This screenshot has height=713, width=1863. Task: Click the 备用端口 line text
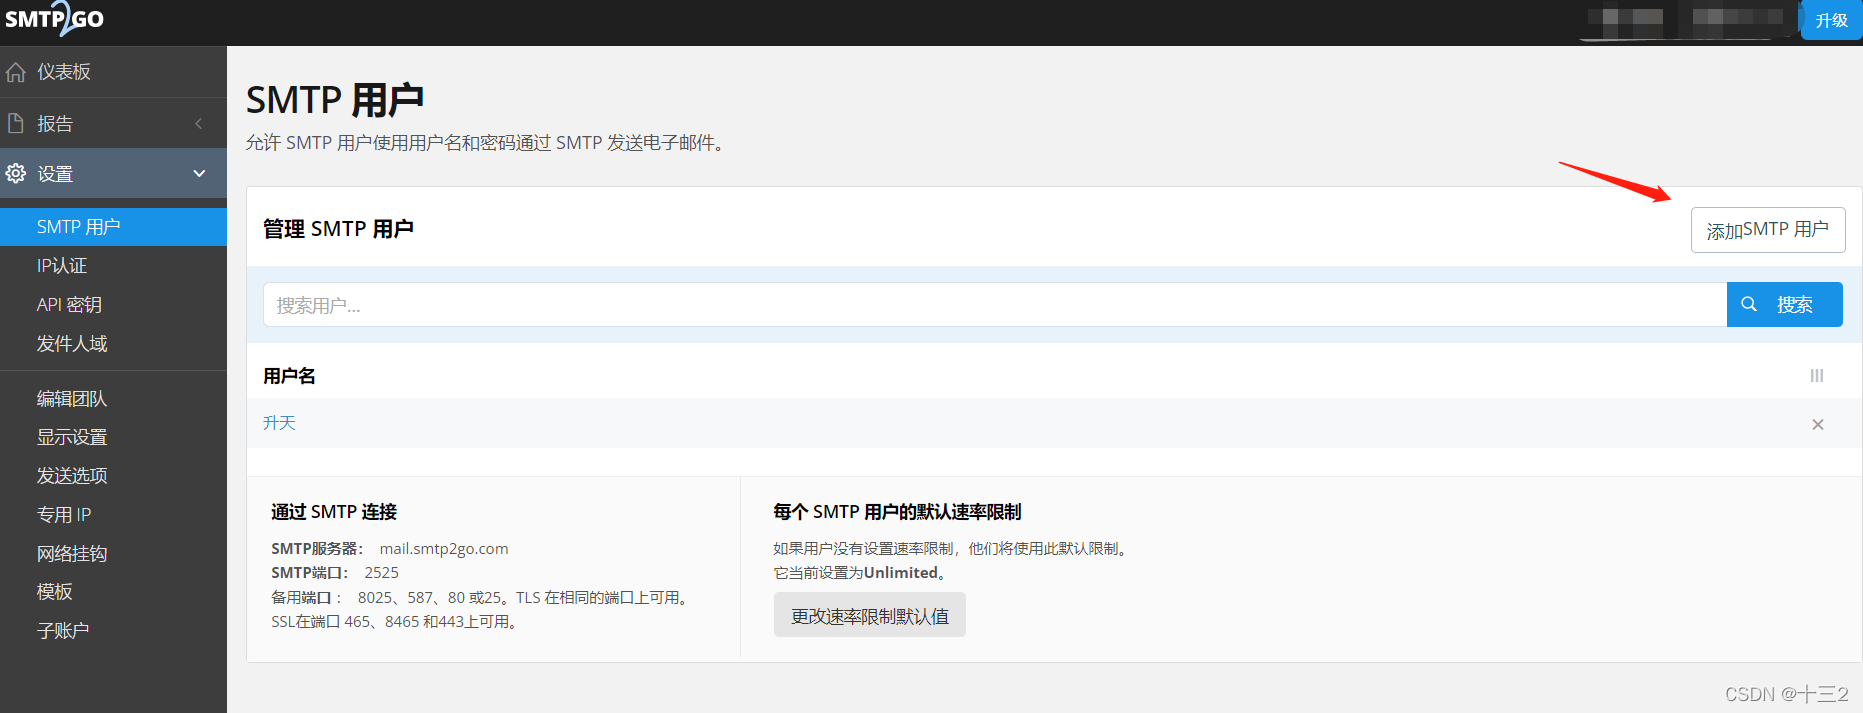[480, 597]
